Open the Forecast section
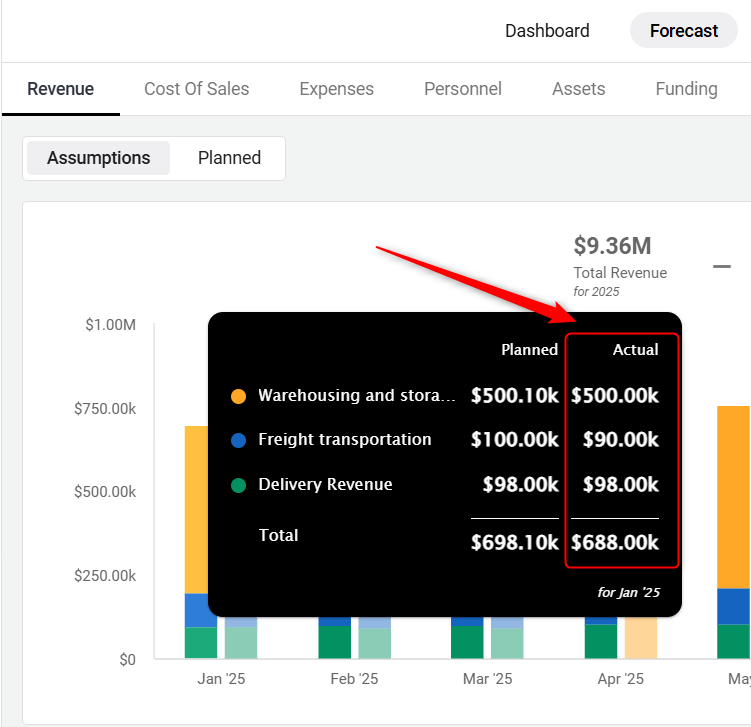 [683, 31]
